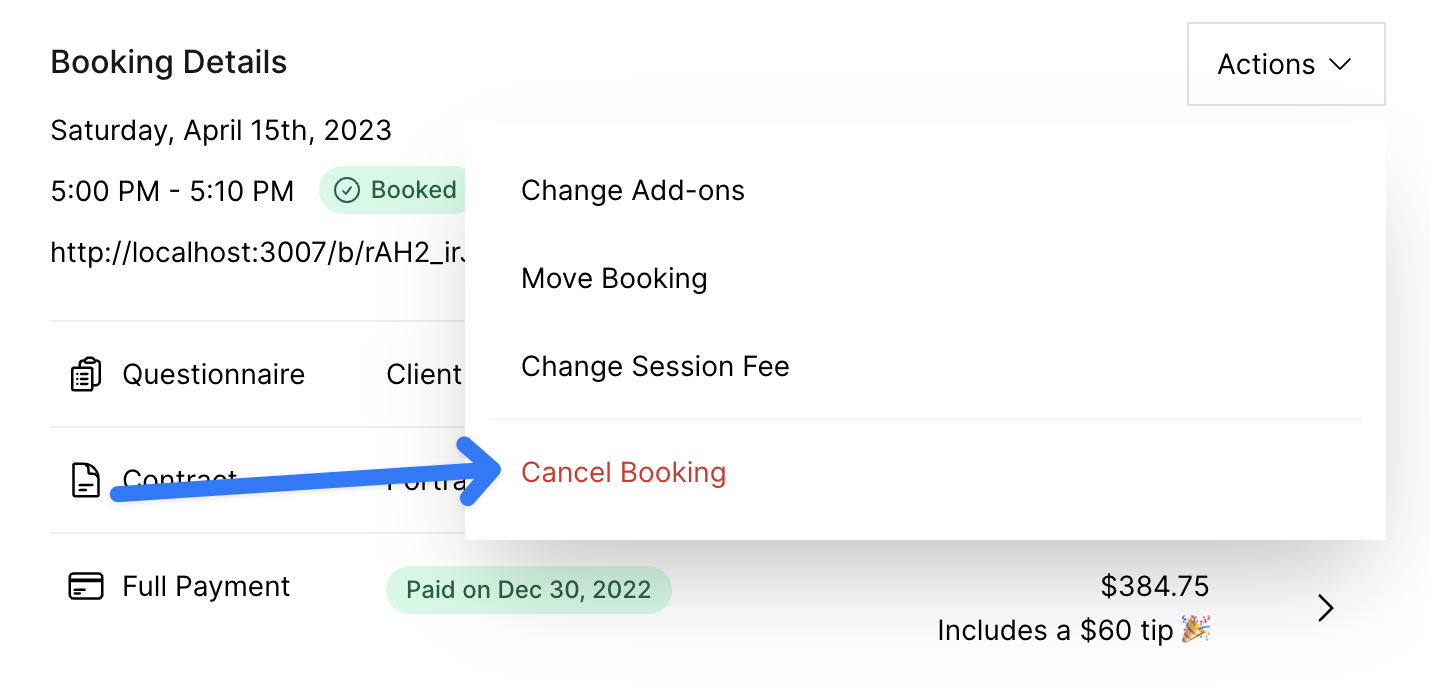1430x692 pixels.
Task: Click the Paid on Dec 30, 2022 badge
Action: pyautogui.click(x=529, y=590)
